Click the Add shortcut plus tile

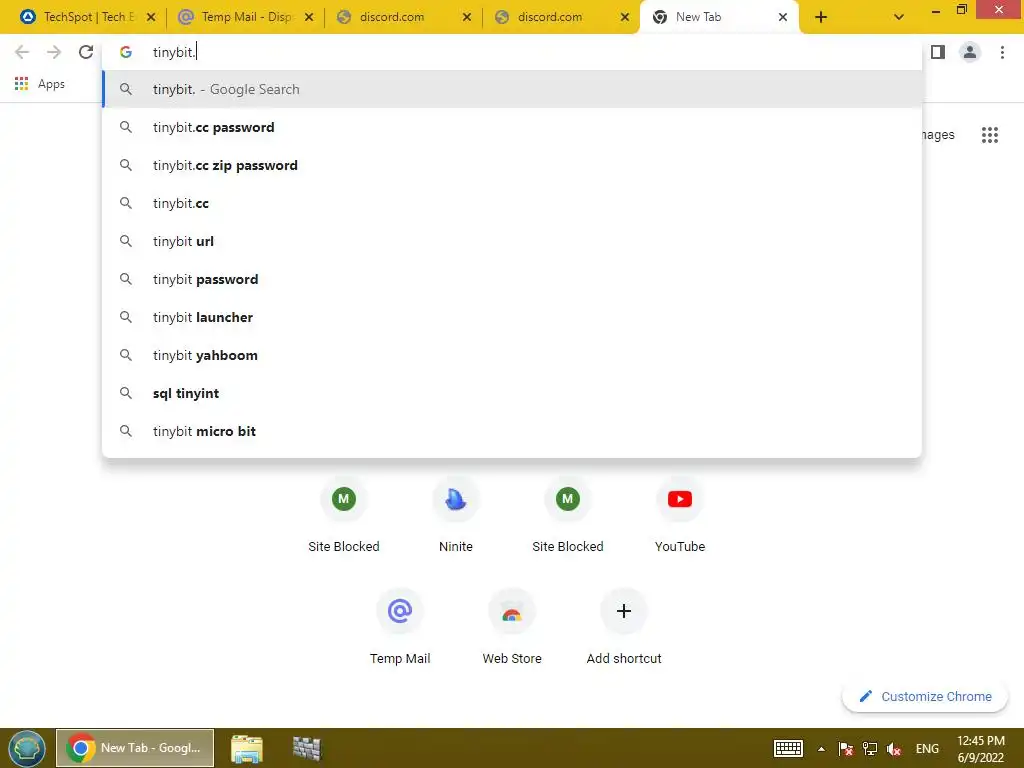click(x=624, y=627)
